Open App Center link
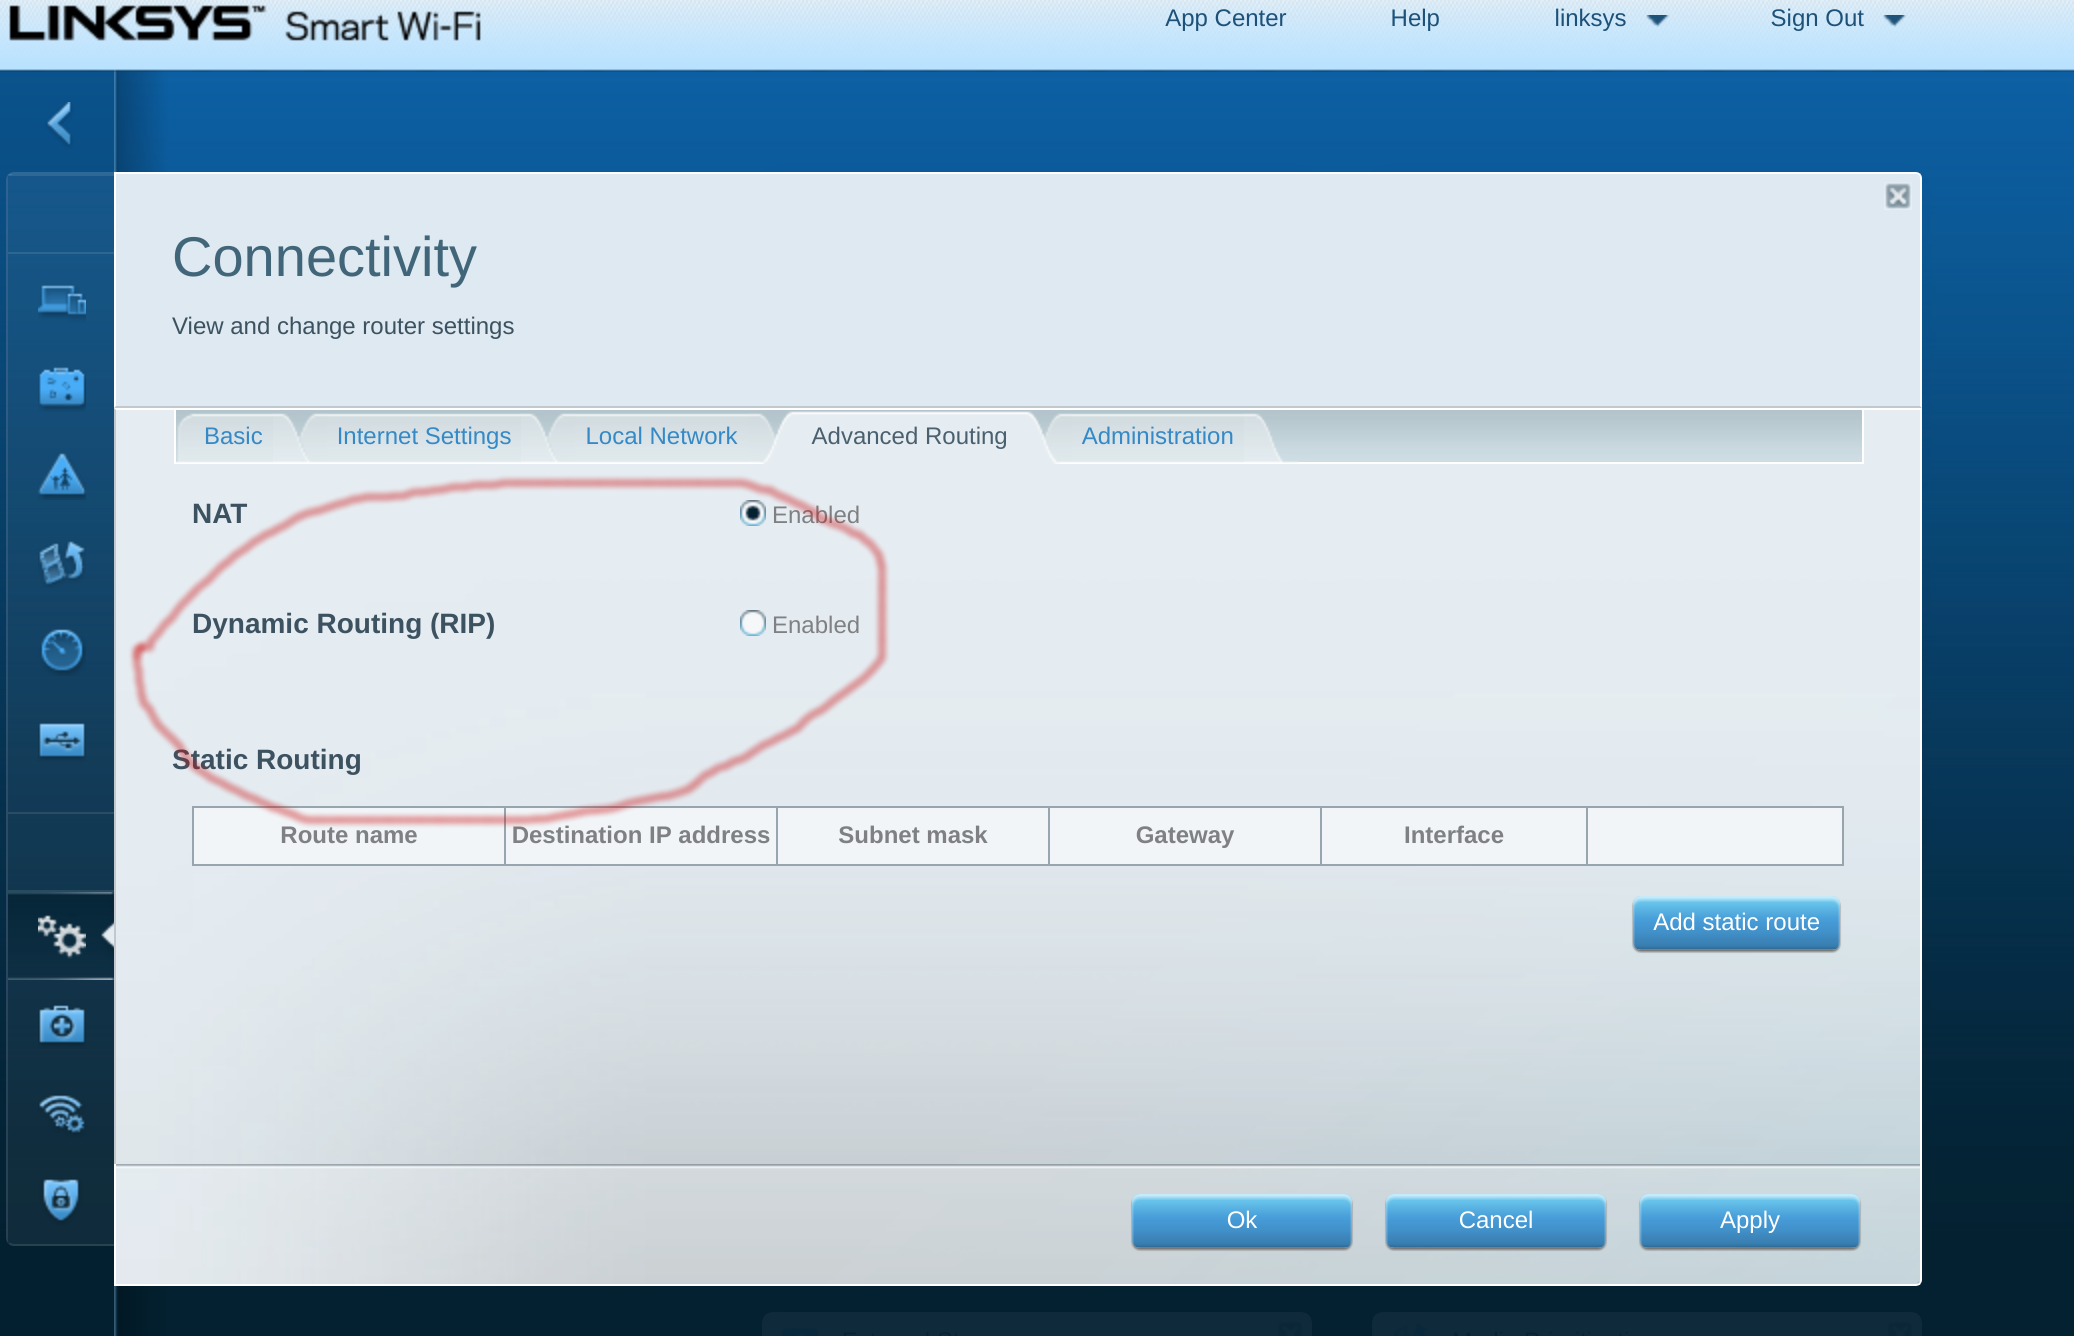This screenshot has width=2074, height=1336. click(x=1225, y=18)
